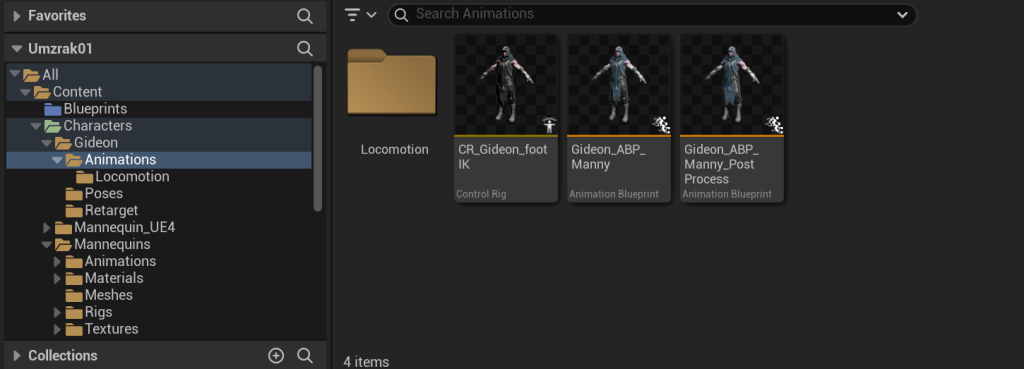Collapse the Animations folder under Gideon

(57, 159)
